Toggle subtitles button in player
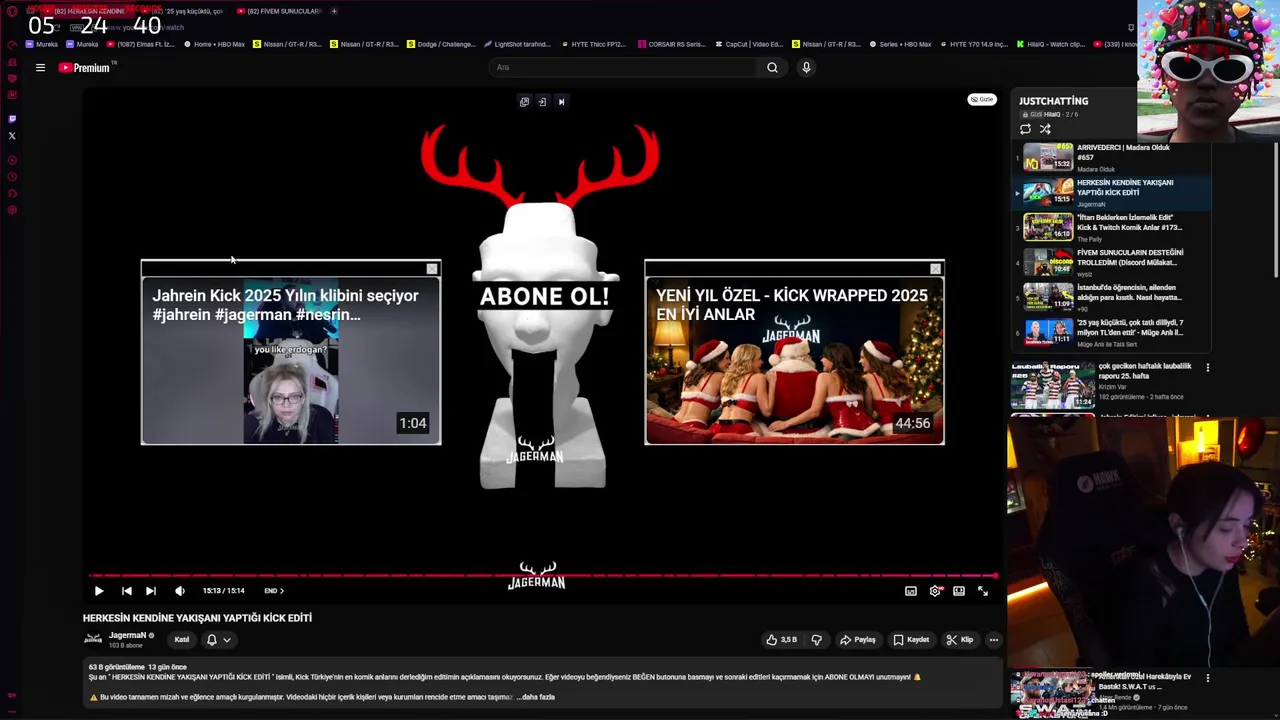The height and width of the screenshot is (720, 1280). click(911, 591)
